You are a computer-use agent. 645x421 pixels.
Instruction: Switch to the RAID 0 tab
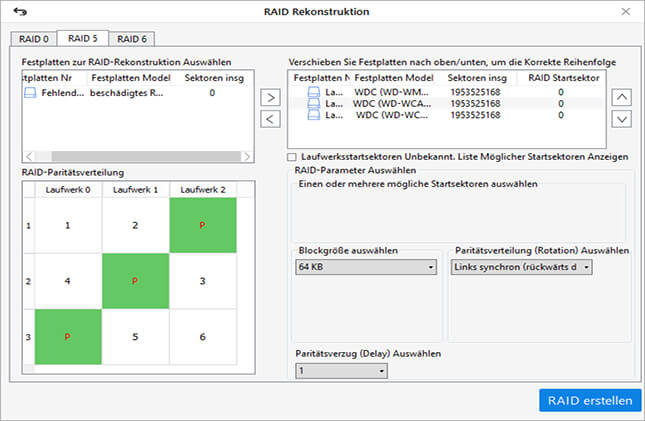(32, 39)
